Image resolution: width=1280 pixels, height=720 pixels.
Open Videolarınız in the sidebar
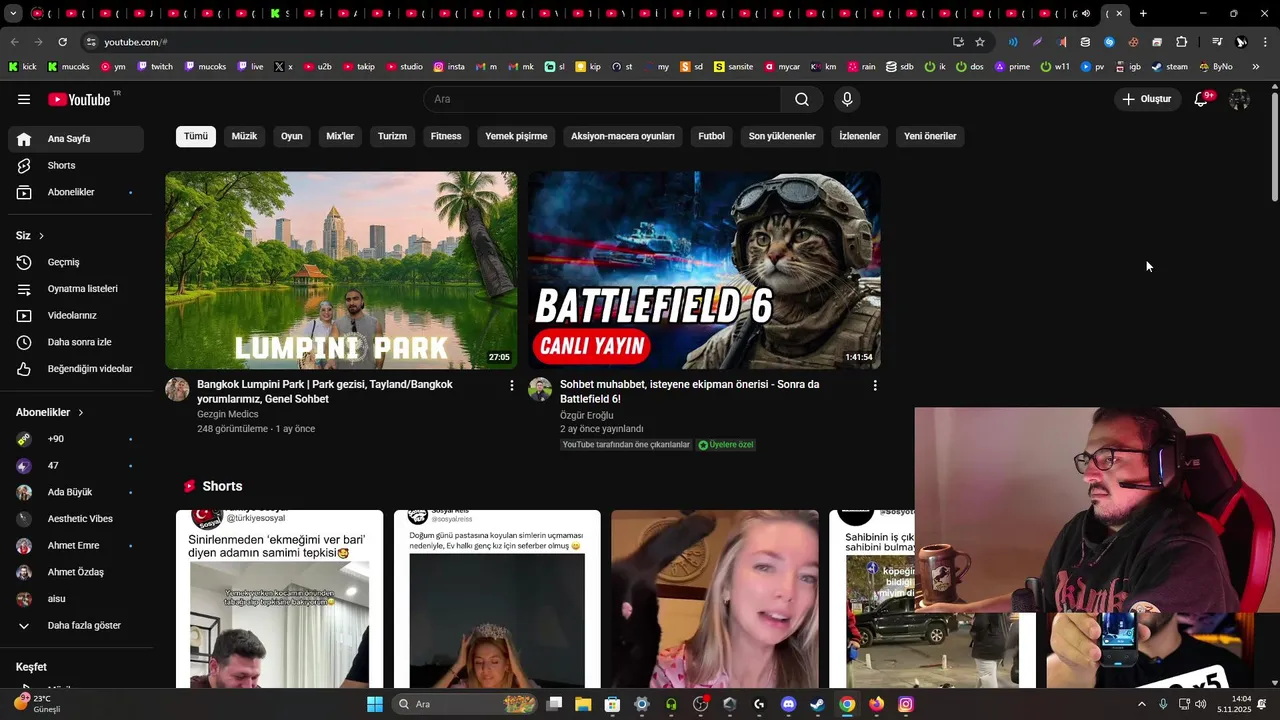pyautogui.click(x=76, y=315)
